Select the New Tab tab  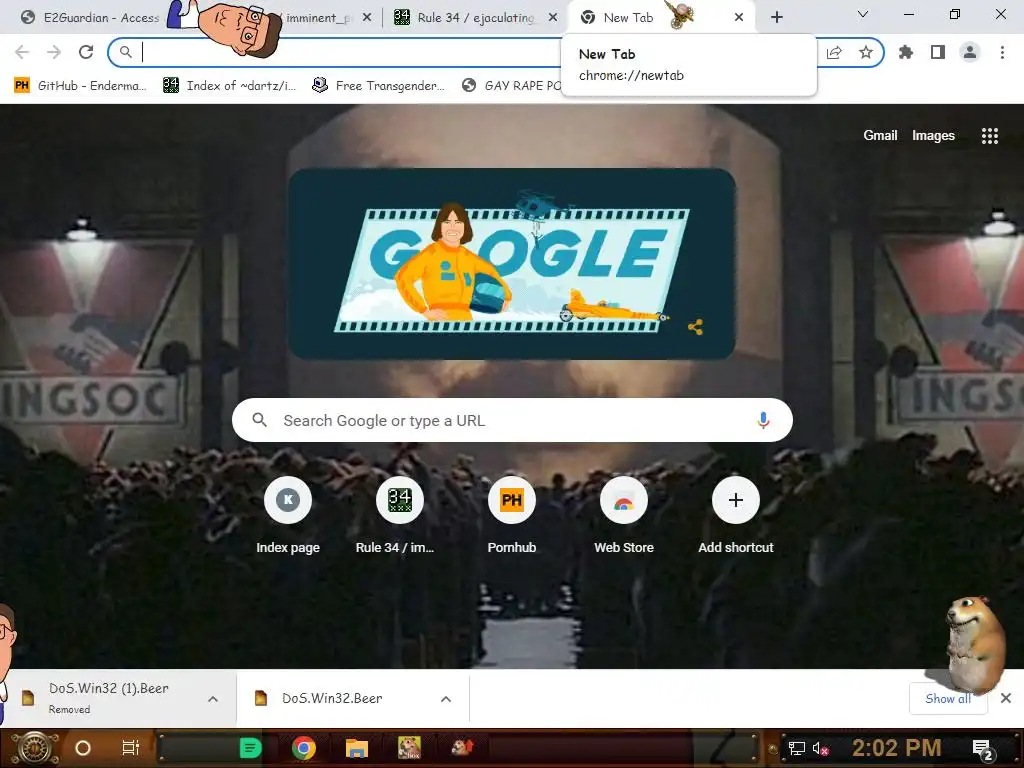[660, 18]
